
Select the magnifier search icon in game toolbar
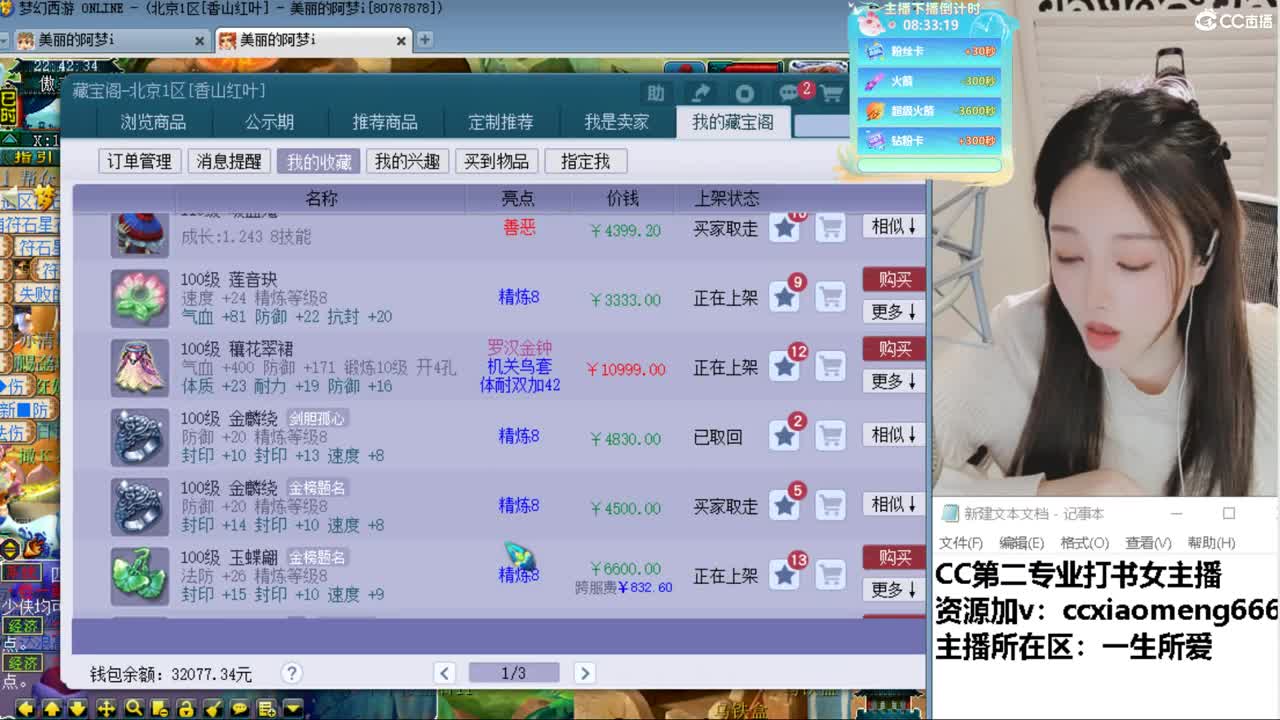pos(134,708)
